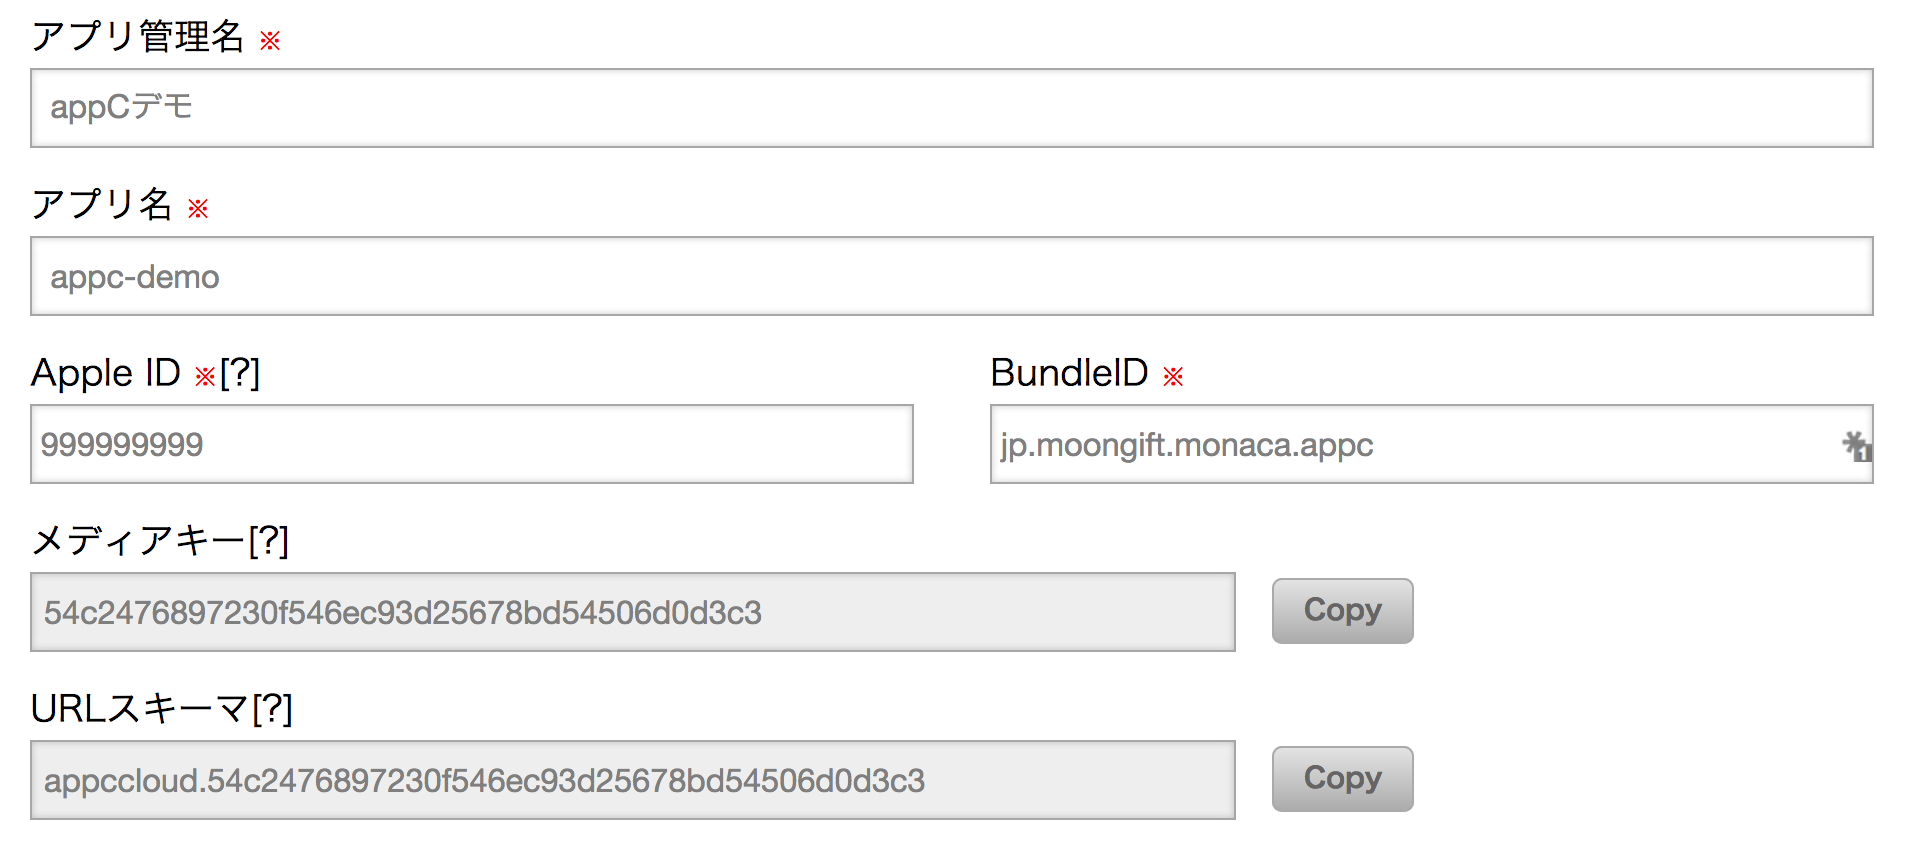Click the メディアキー label text
The height and width of the screenshot is (856, 1916).
[138, 541]
